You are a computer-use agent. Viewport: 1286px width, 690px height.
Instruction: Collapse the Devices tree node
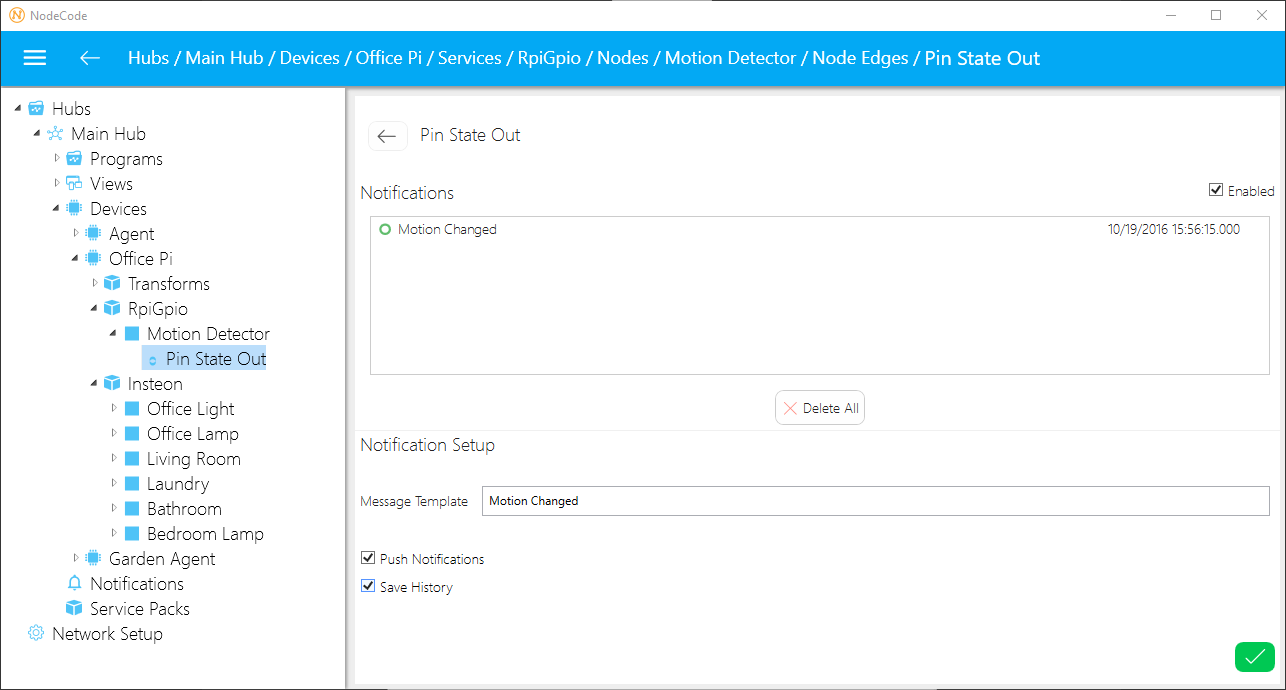tap(56, 209)
